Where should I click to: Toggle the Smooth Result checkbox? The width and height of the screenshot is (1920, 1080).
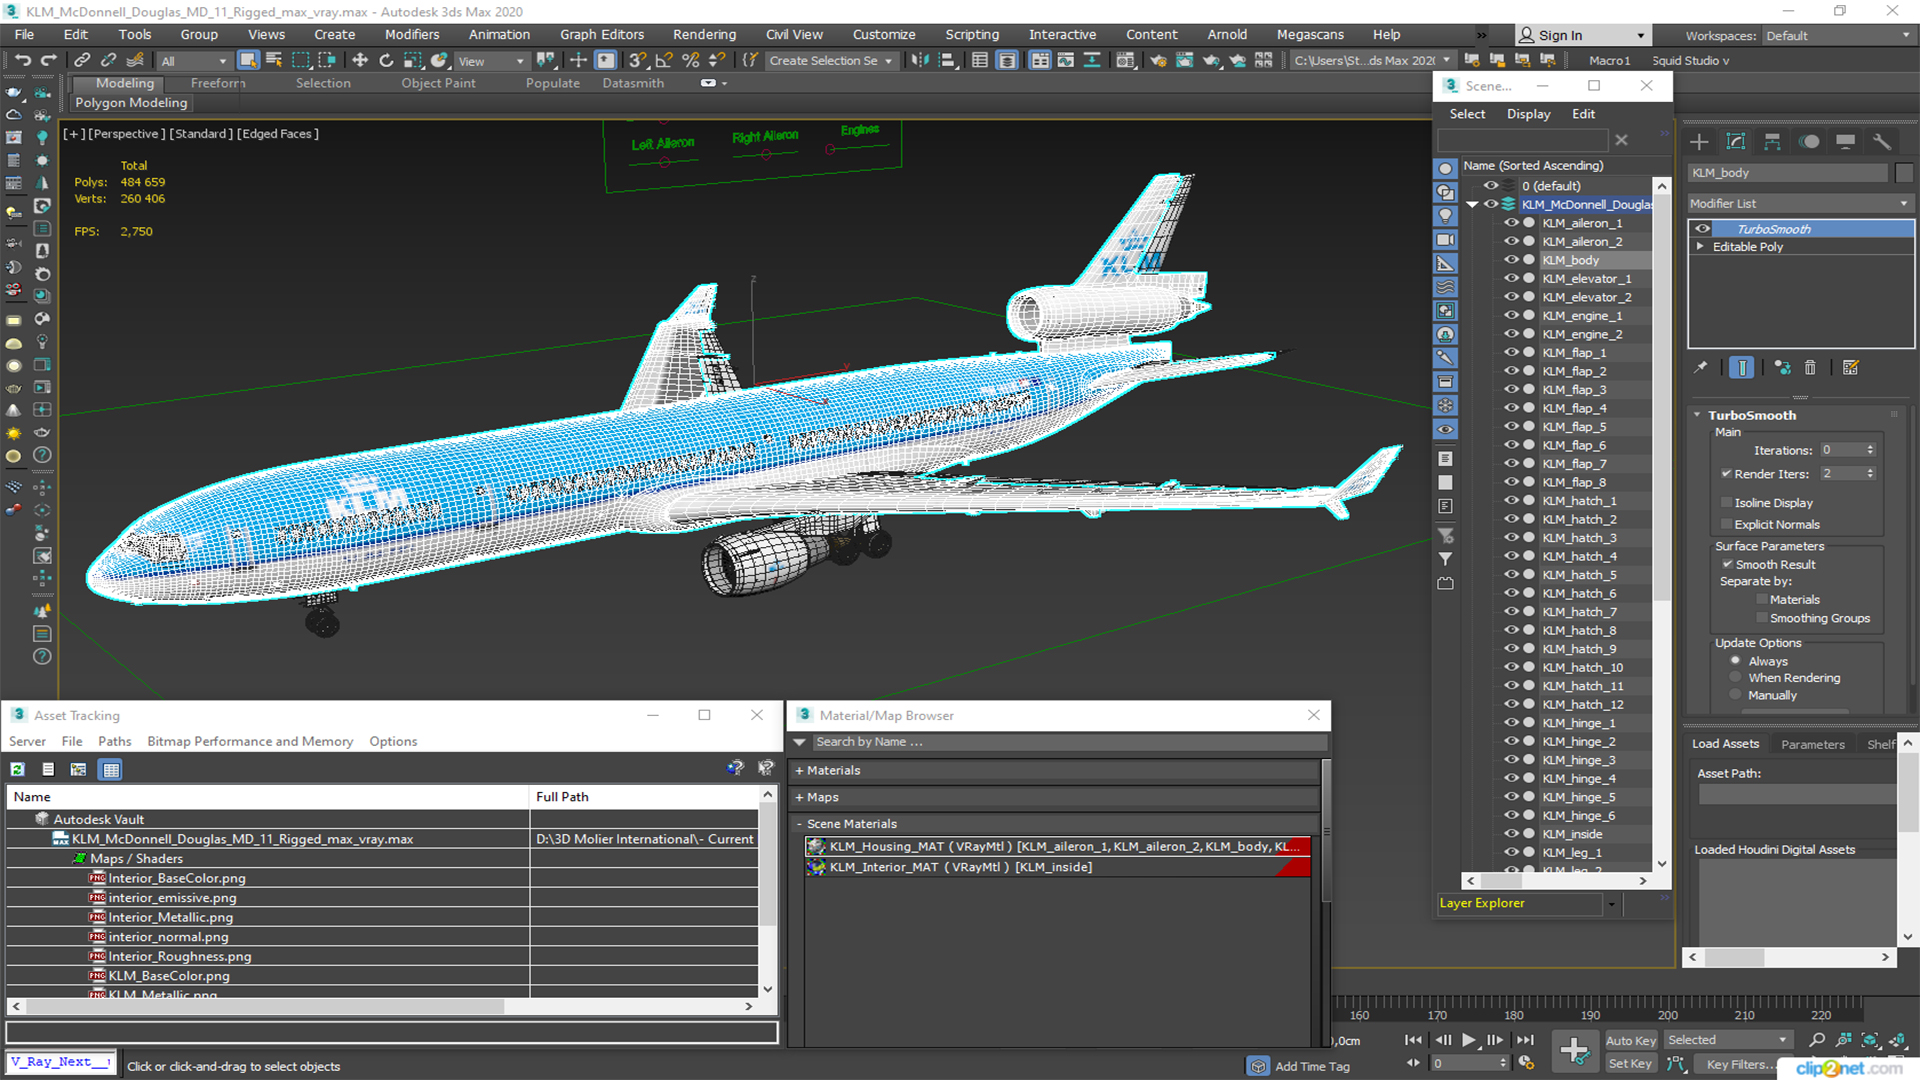pyautogui.click(x=1727, y=564)
